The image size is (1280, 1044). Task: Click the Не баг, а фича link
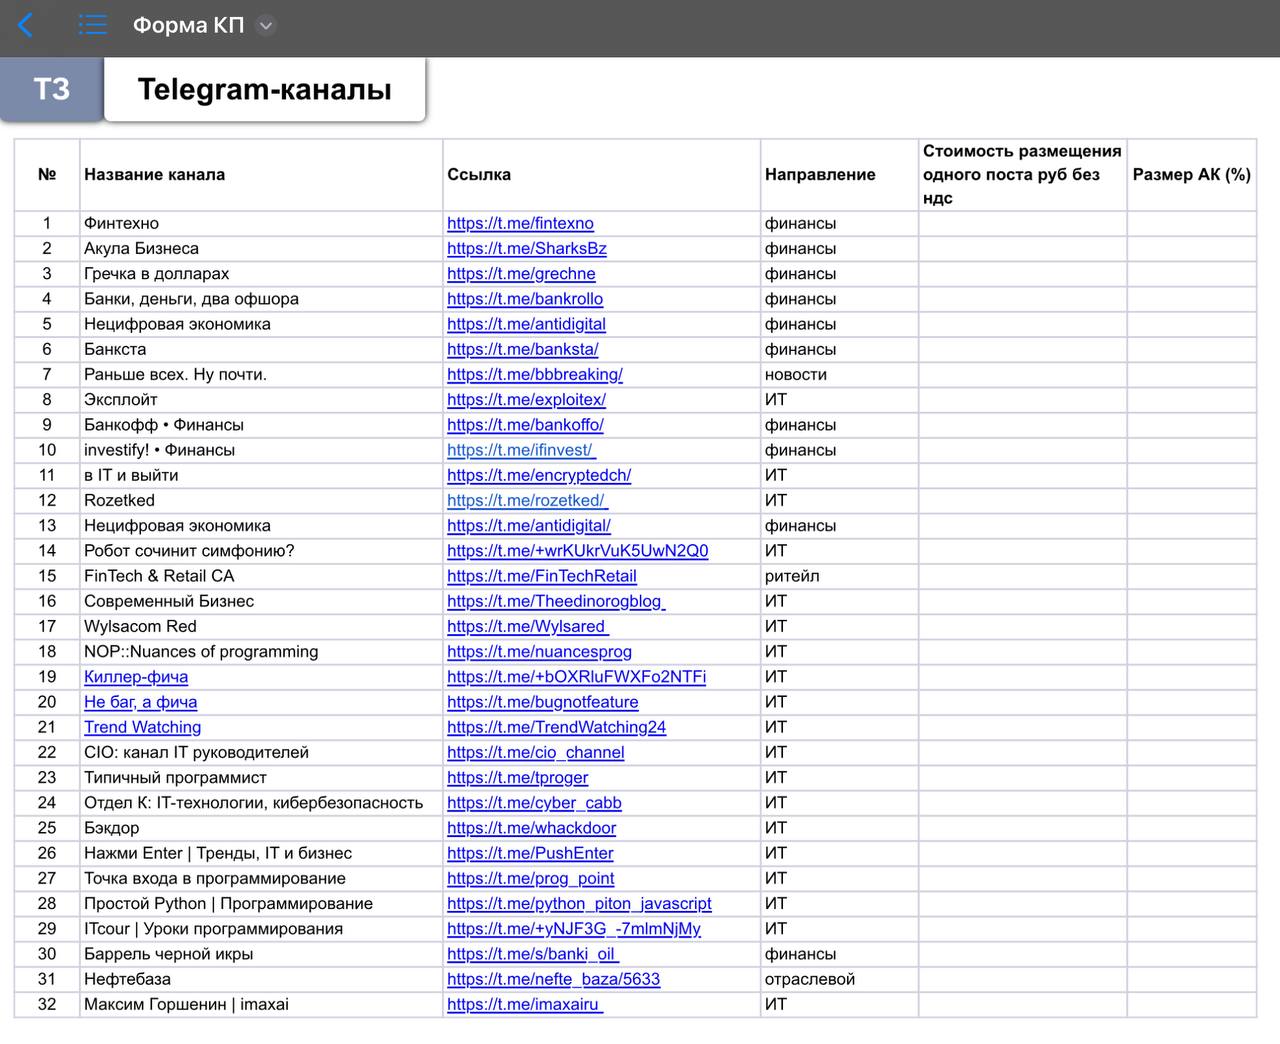[x=140, y=702]
